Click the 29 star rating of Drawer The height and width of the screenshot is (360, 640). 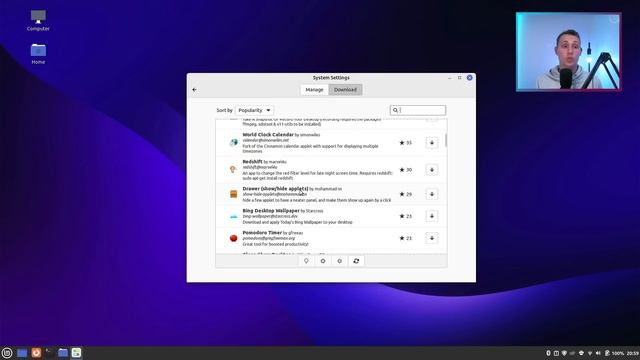coord(405,194)
